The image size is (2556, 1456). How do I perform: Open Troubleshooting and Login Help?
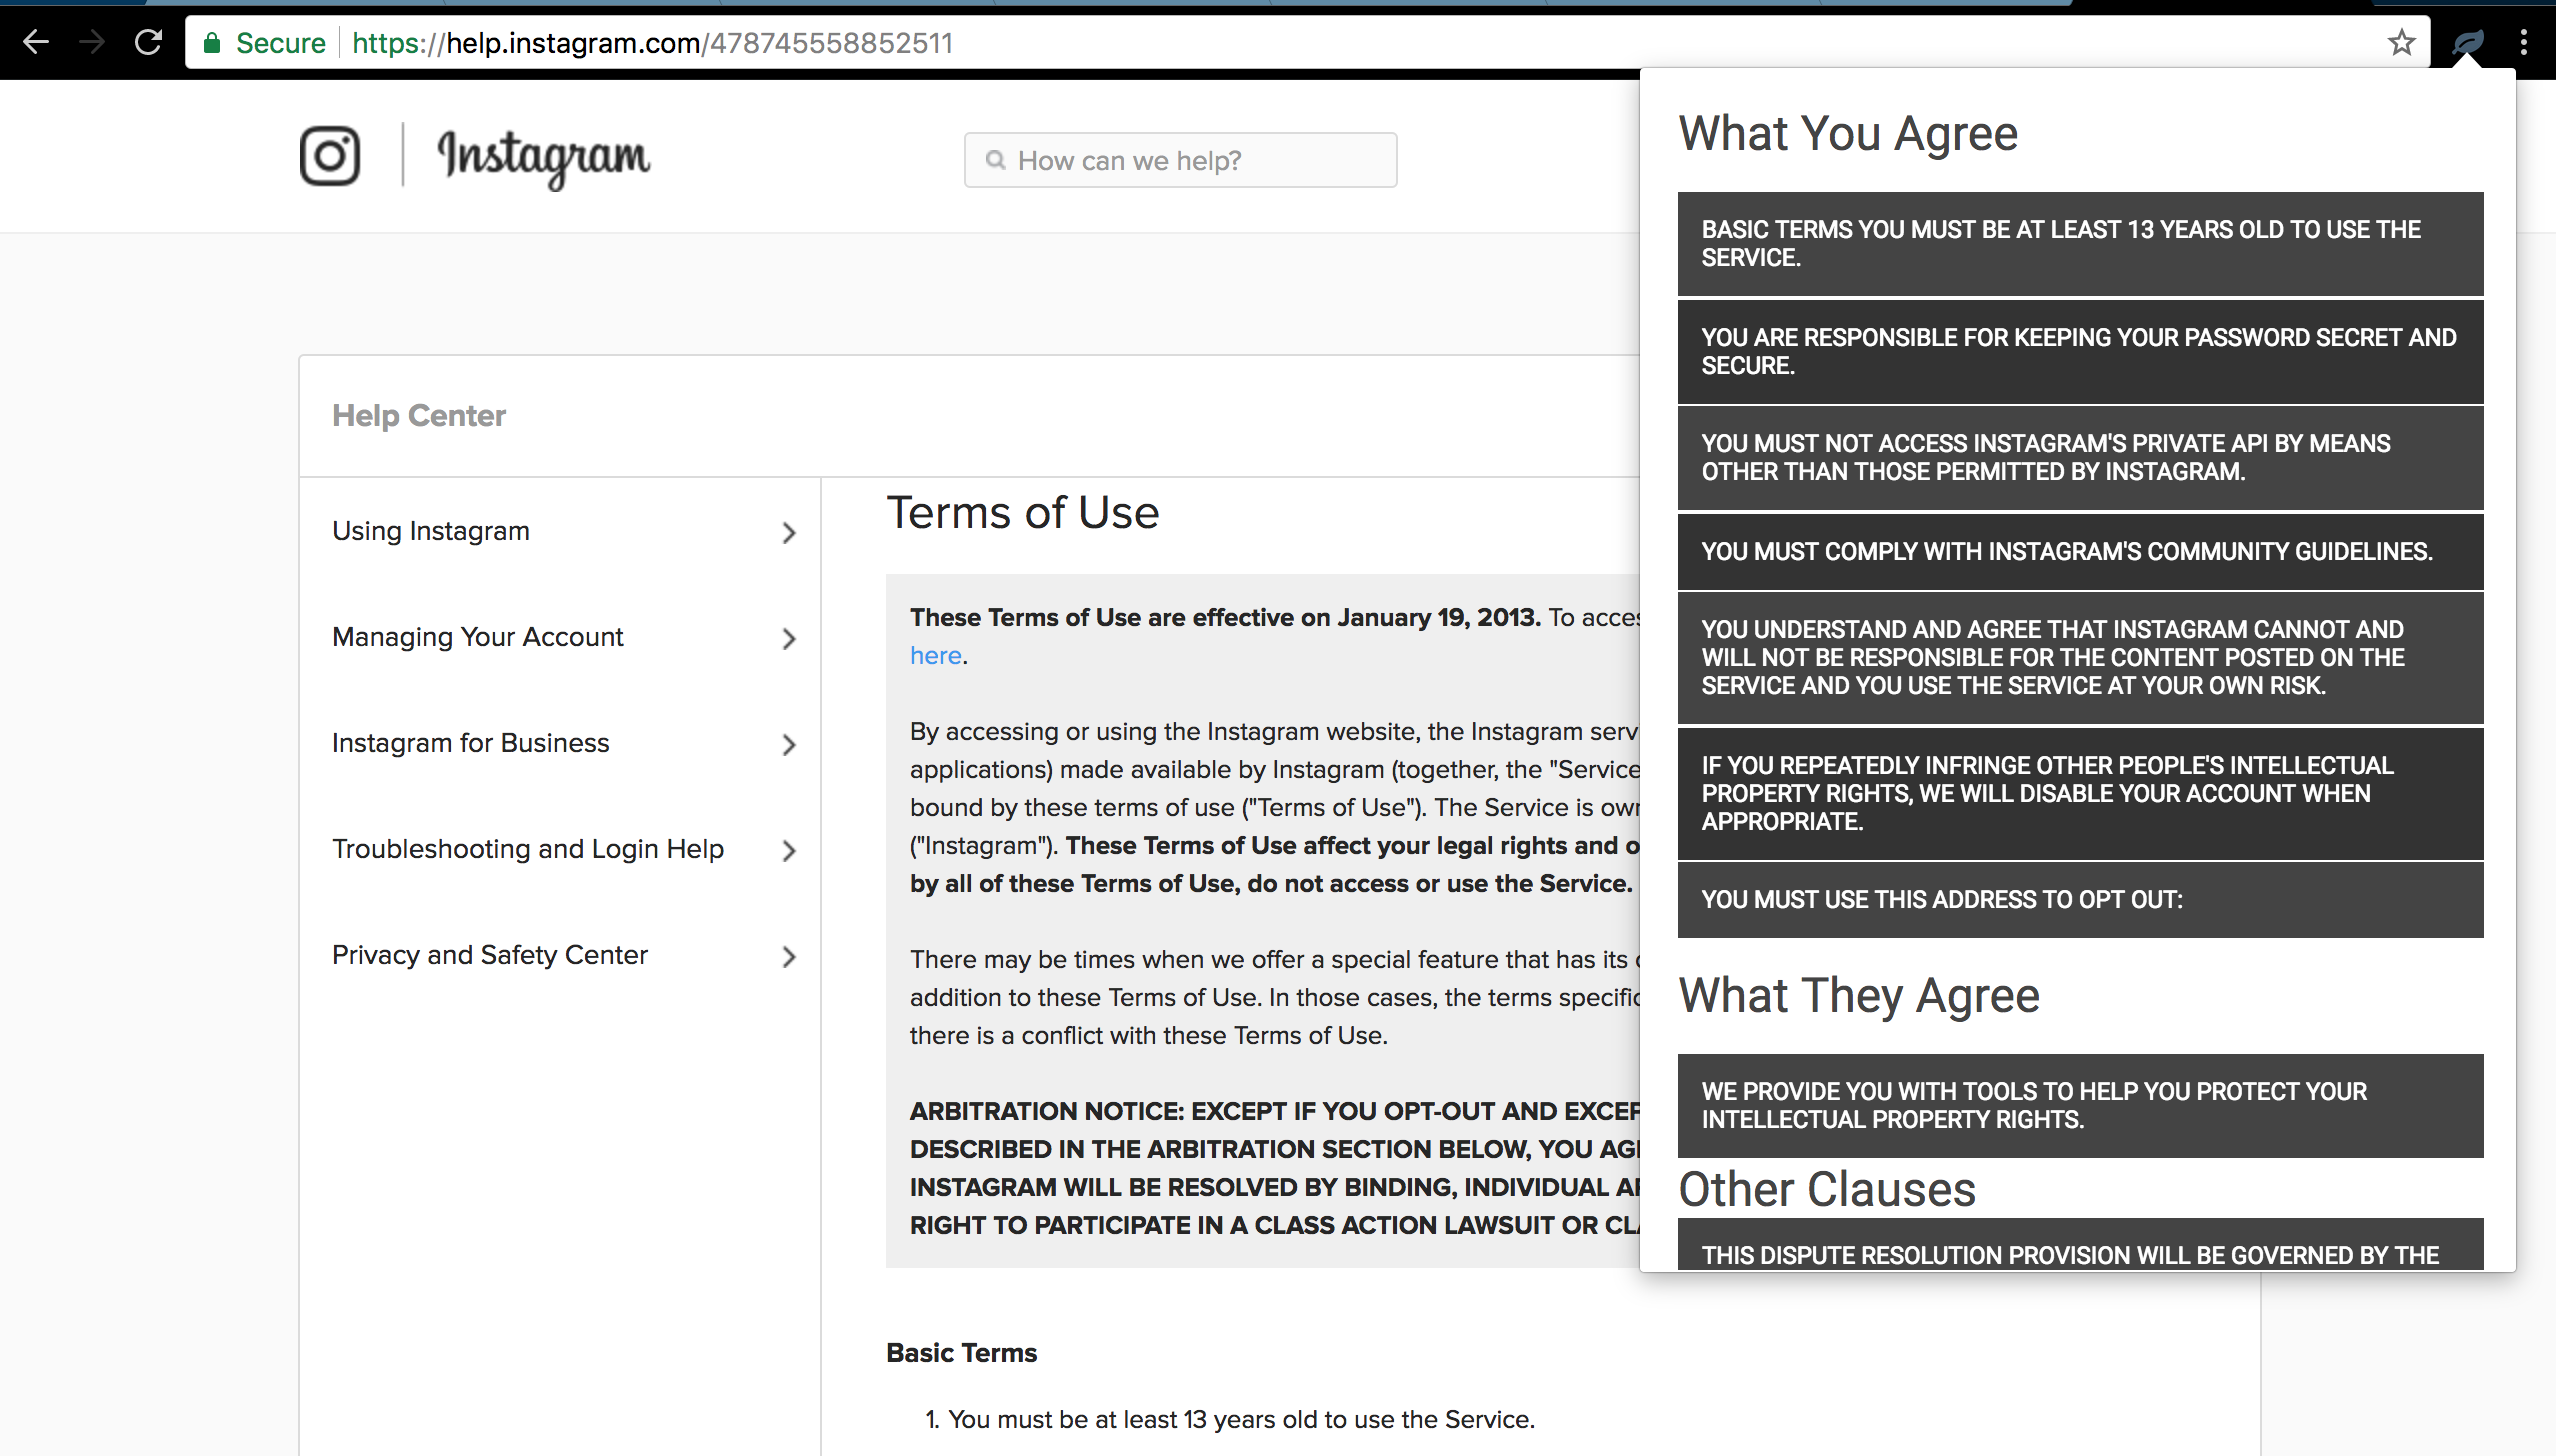point(528,849)
